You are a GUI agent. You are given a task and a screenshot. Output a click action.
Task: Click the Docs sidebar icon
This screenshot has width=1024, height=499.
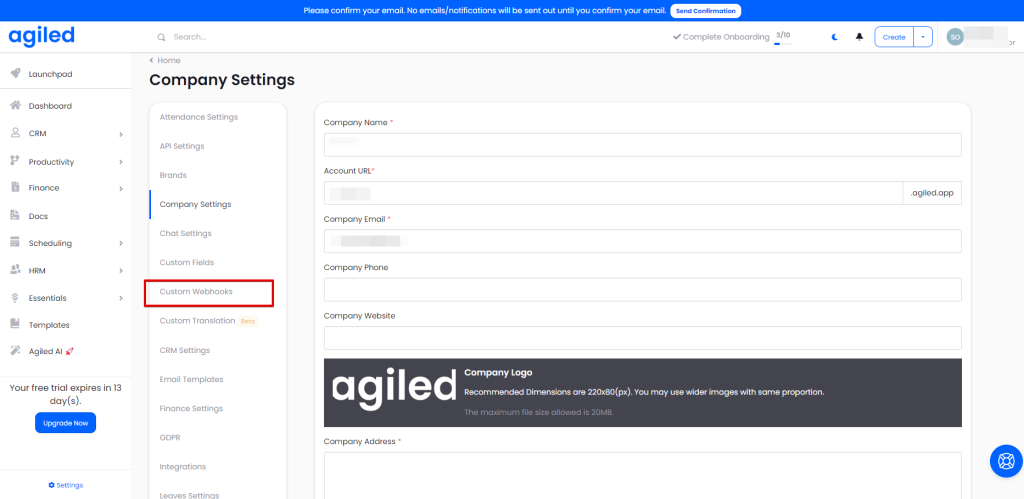[16, 215]
